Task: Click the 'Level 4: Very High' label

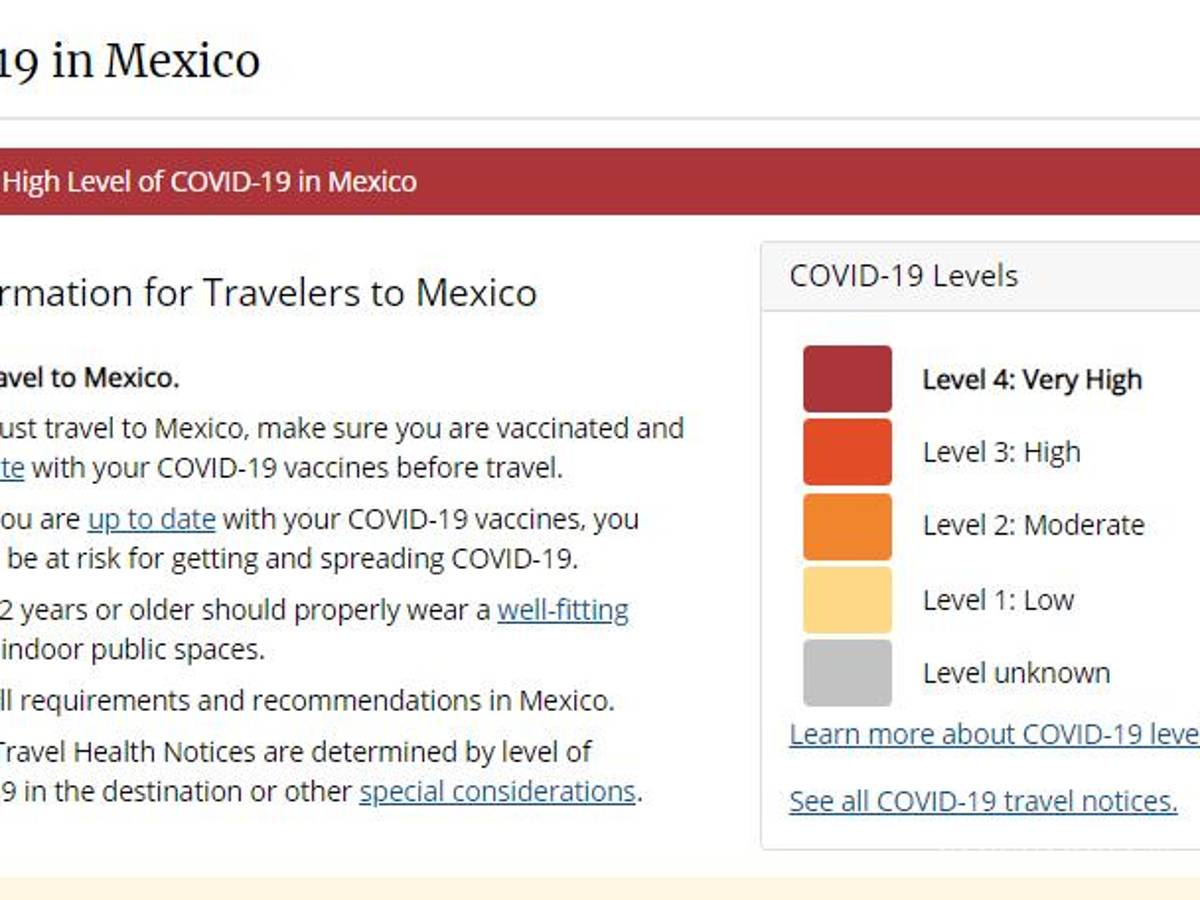Action: (1030, 380)
